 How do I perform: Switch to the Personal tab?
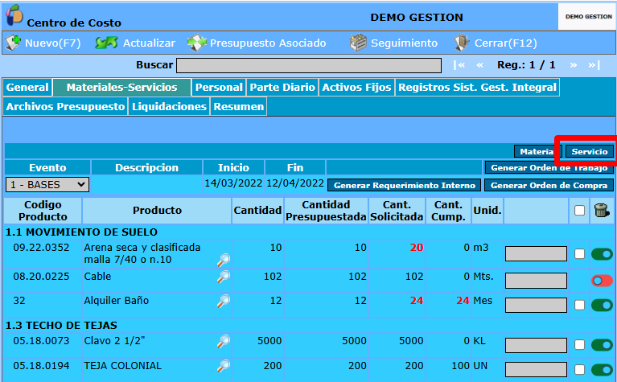point(219,87)
